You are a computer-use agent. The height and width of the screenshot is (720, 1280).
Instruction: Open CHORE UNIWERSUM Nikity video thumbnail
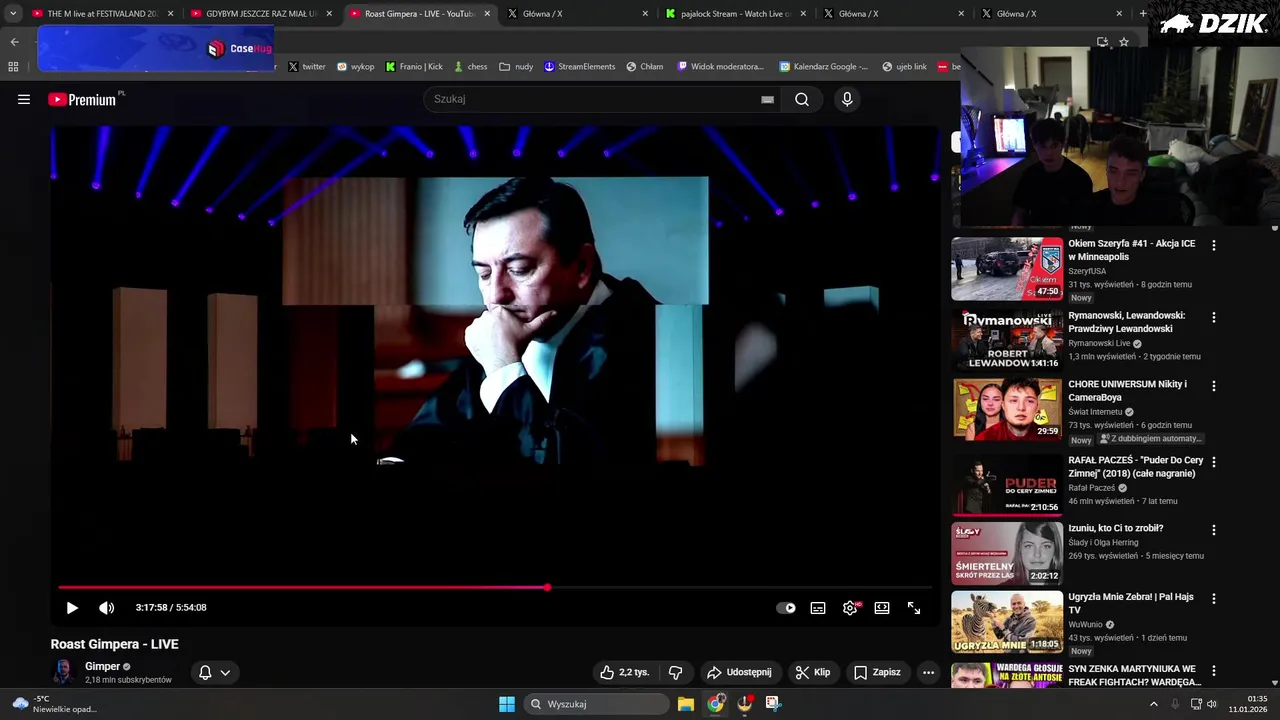[x=1007, y=409]
